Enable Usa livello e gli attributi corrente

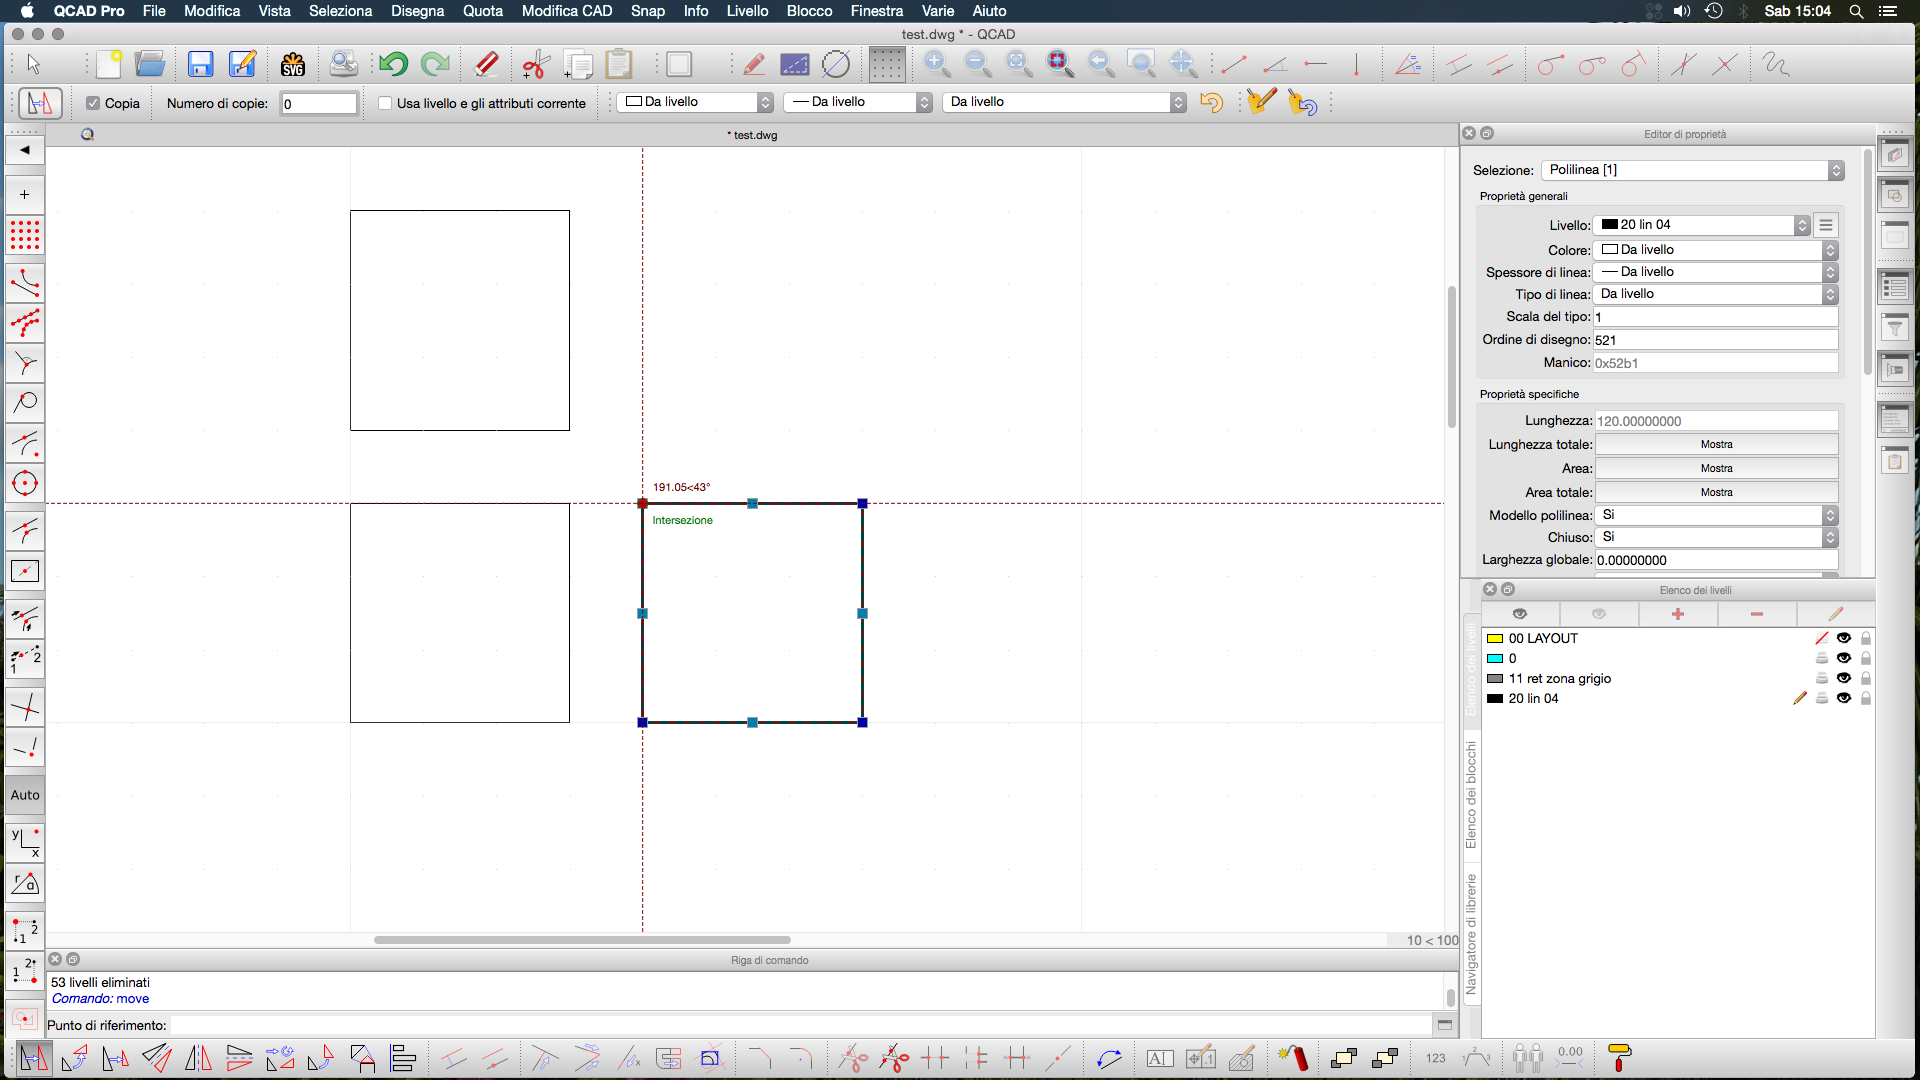[x=385, y=103]
